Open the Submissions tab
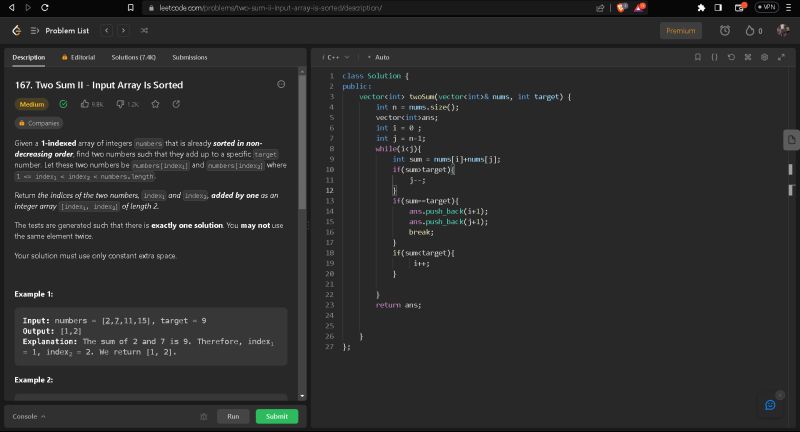The height and width of the screenshot is (432, 800). [190, 58]
